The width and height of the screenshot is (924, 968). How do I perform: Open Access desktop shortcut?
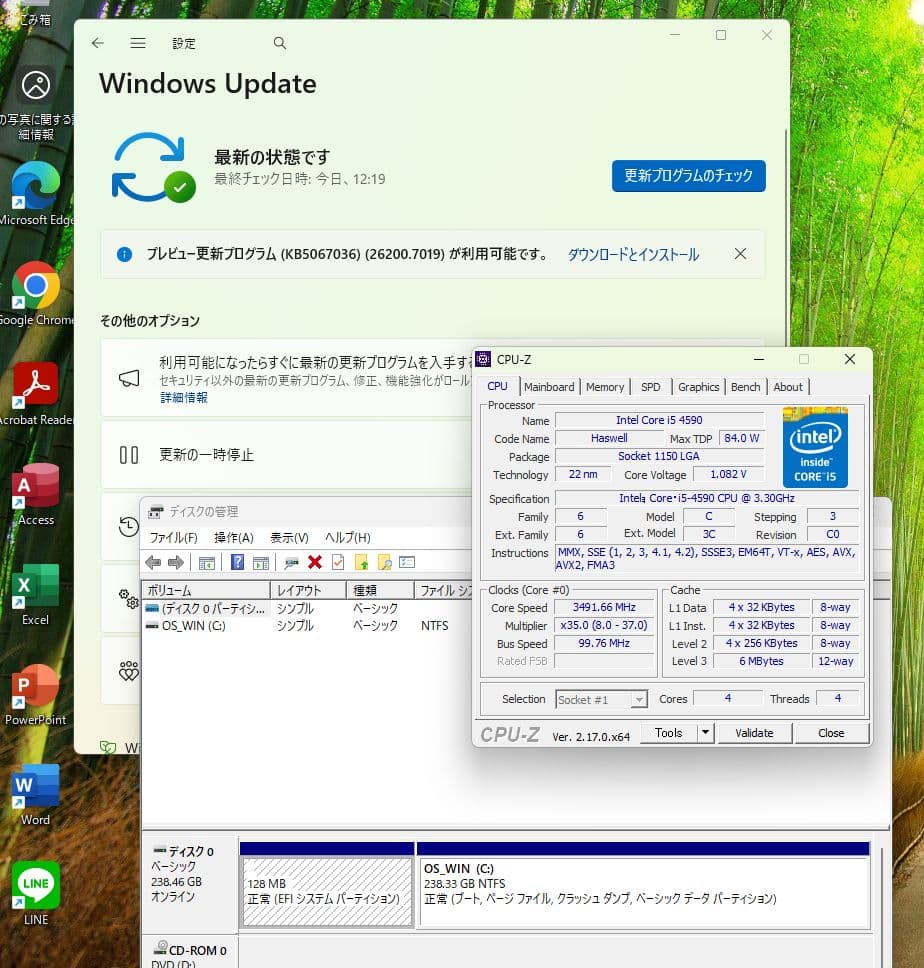click(36, 495)
